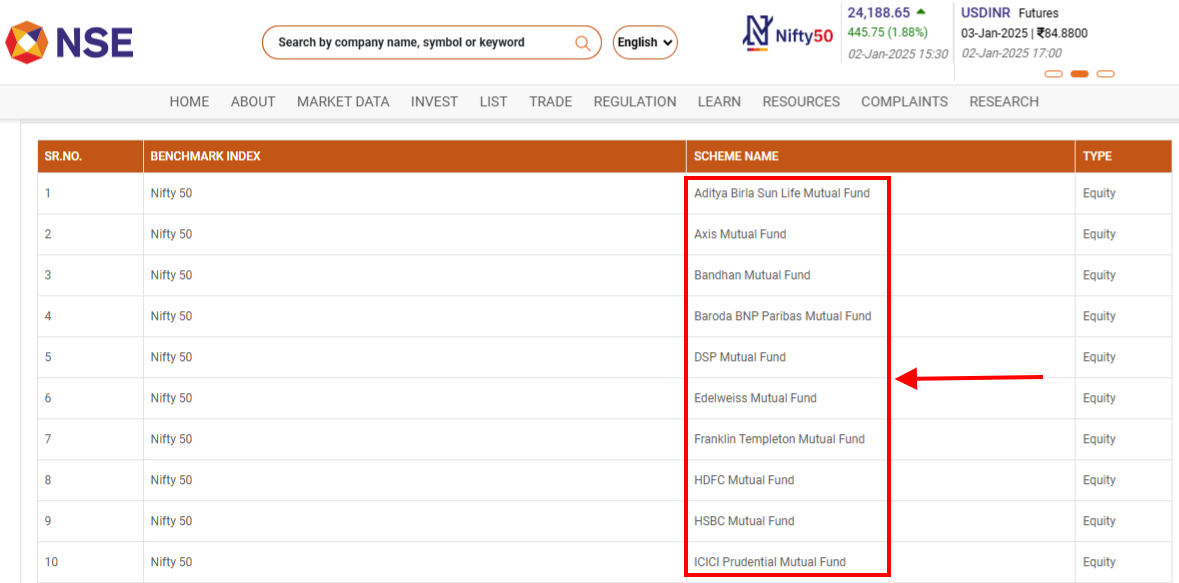Open the Franklin Templeton Mutual Fund link

[779, 439]
